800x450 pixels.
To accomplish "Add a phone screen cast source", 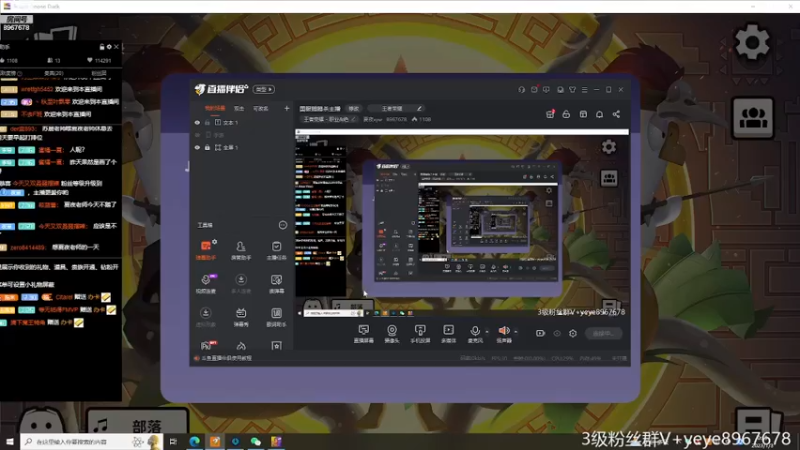I will tap(420, 334).
